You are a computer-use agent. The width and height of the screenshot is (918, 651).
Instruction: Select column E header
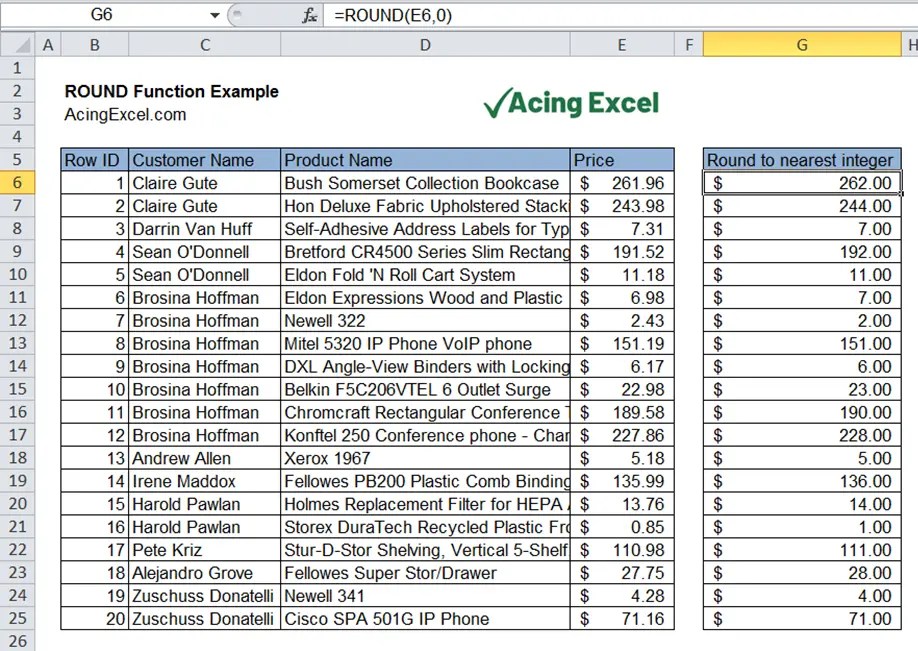pos(622,45)
